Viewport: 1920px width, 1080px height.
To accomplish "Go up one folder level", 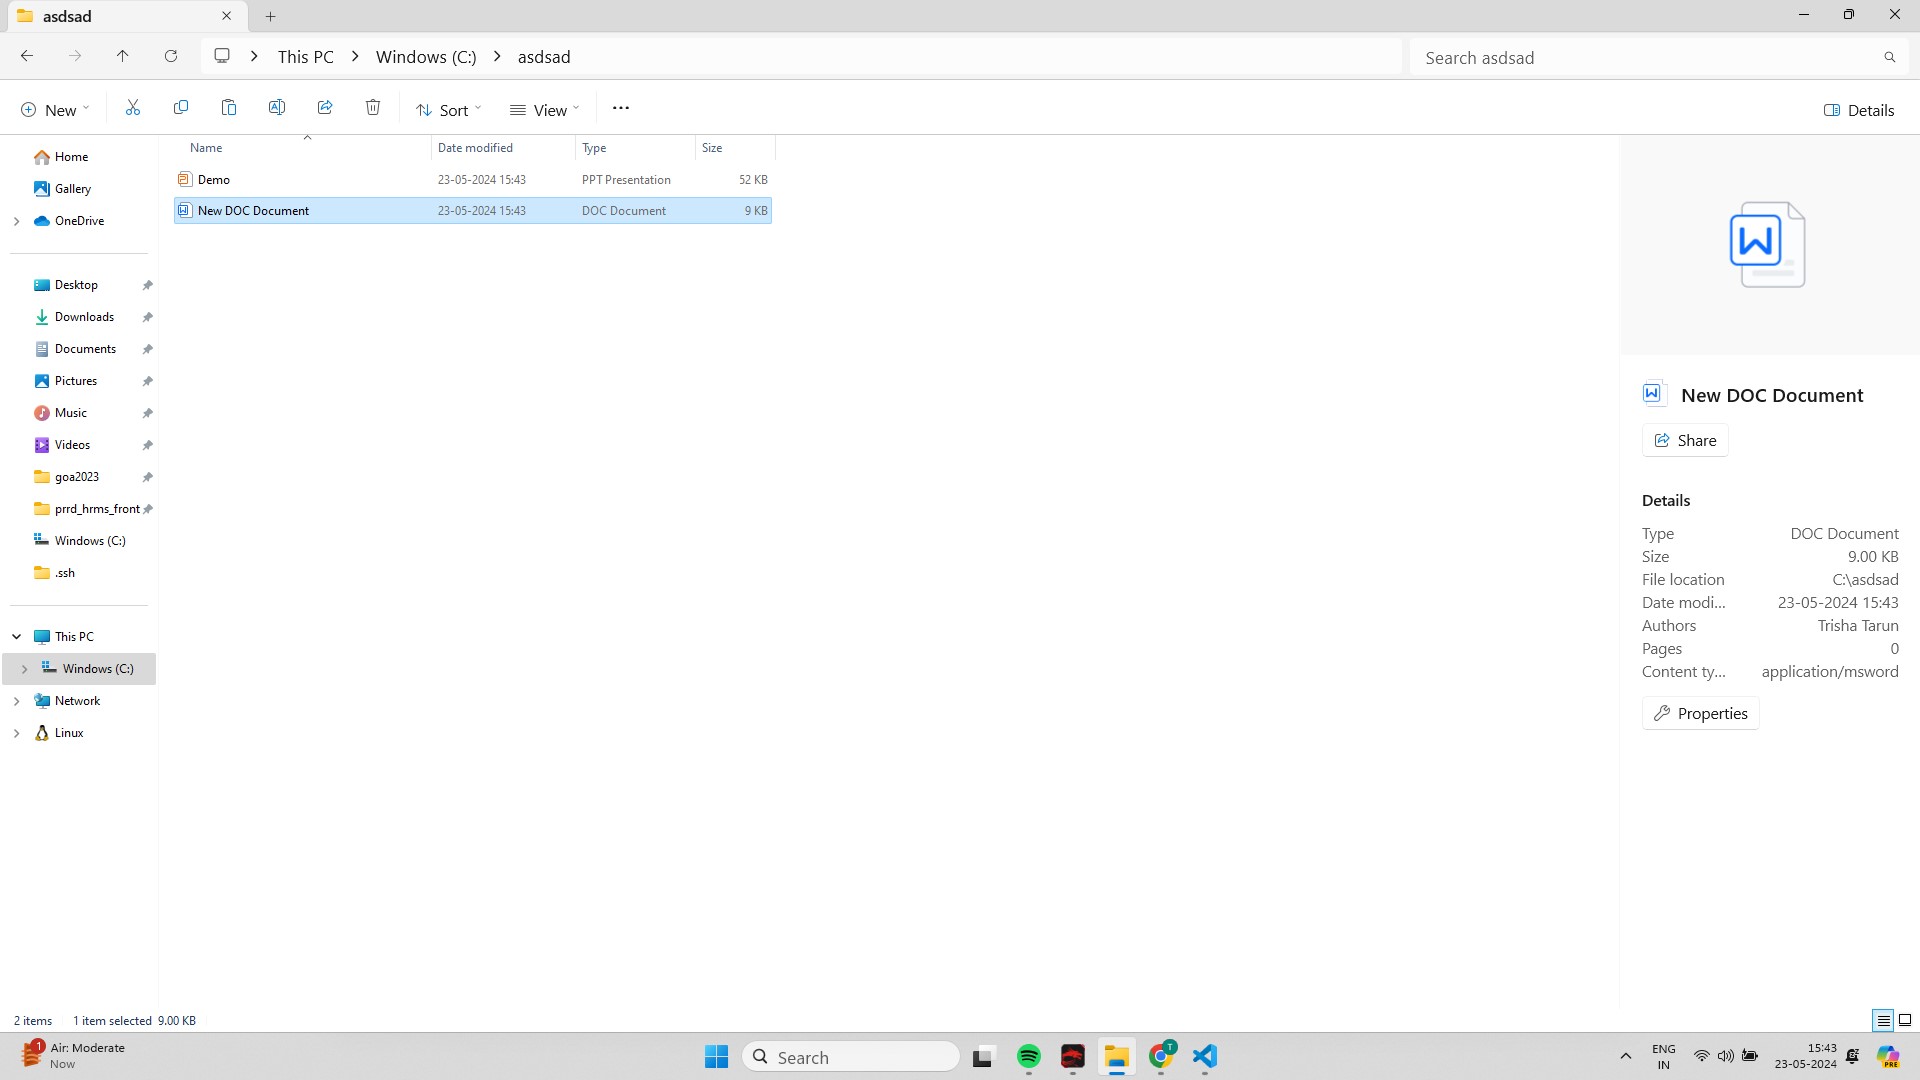I will (x=123, y=57).
